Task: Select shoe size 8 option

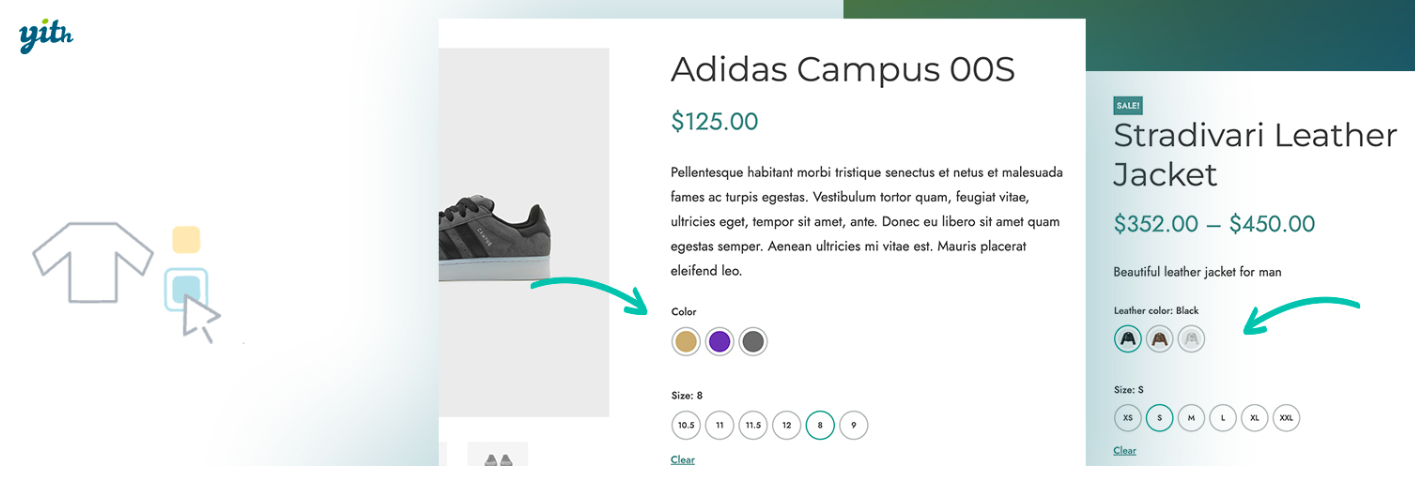Action: pyautogui.click(x=820, y=425)
